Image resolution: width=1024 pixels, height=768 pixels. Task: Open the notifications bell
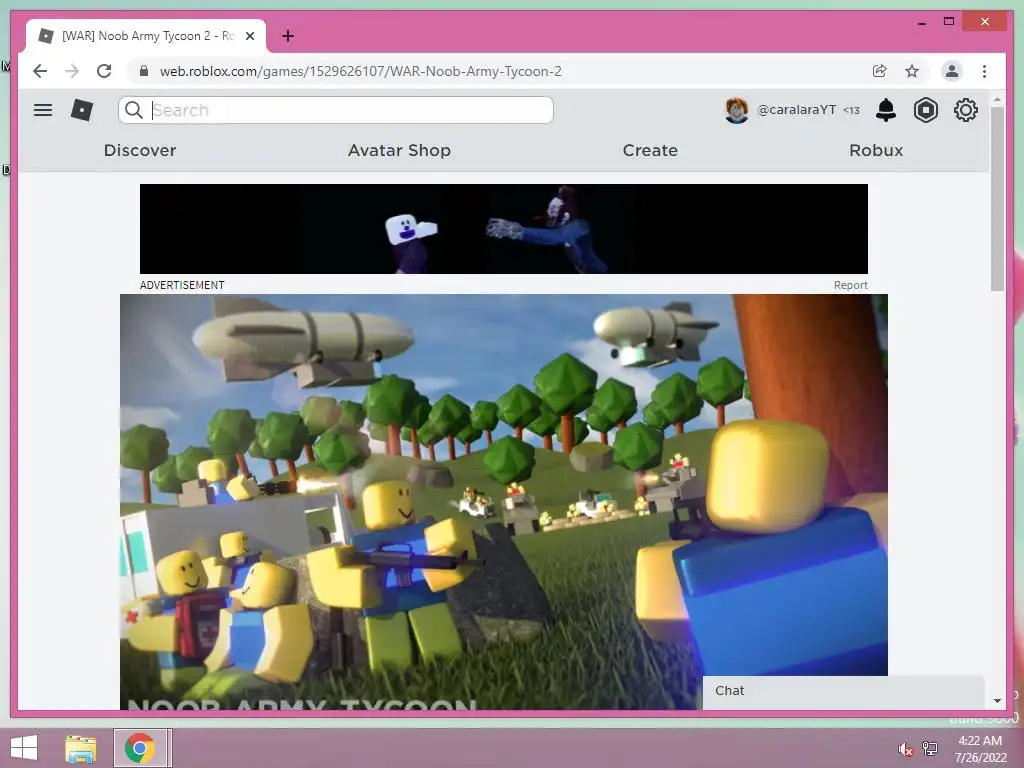[x=886, y=110]
